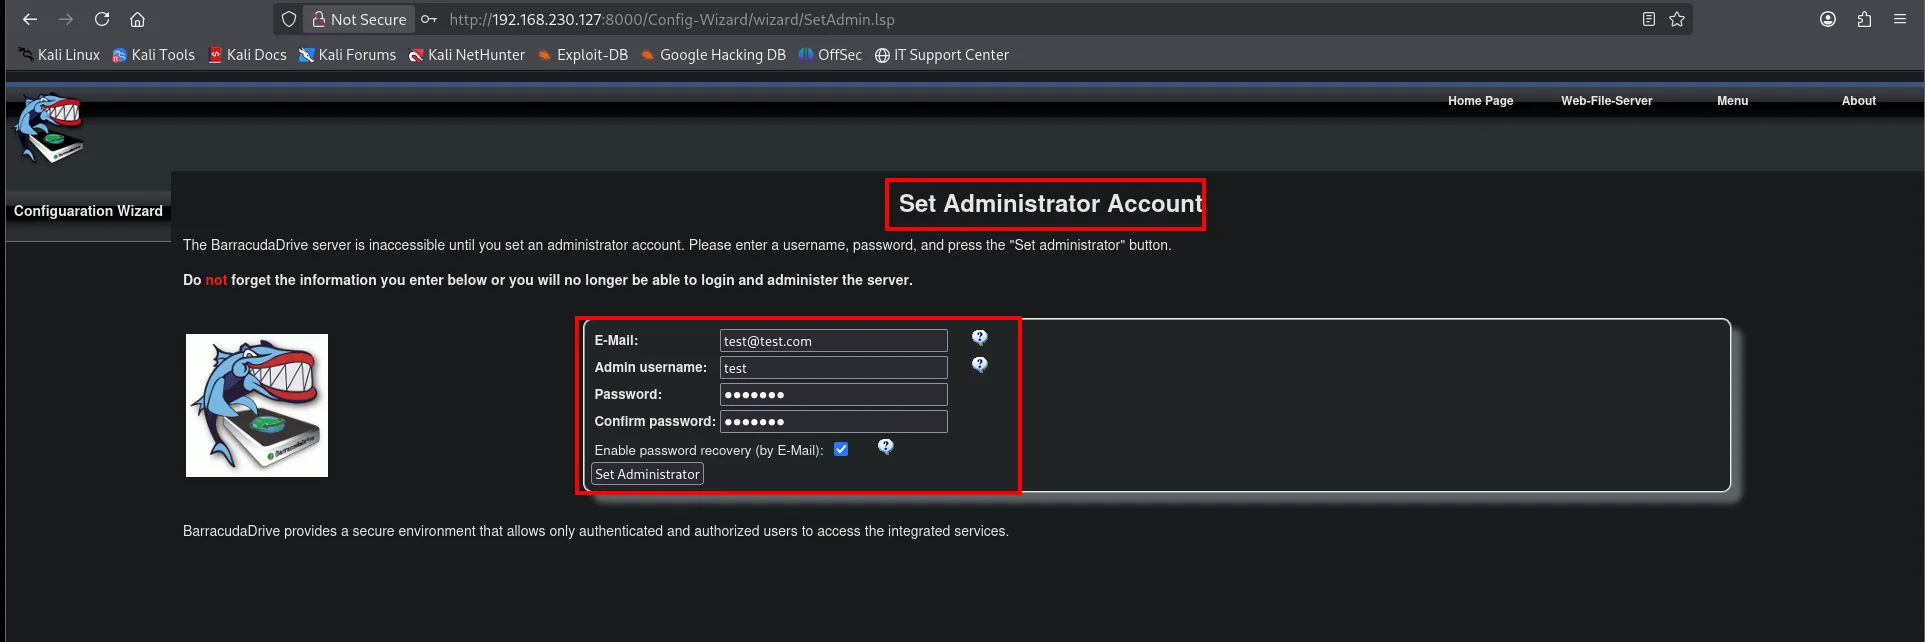This screenshot has height=642, width=1925.
Task: Open the Kali Docs bookmark
Action: click(247, 55)
